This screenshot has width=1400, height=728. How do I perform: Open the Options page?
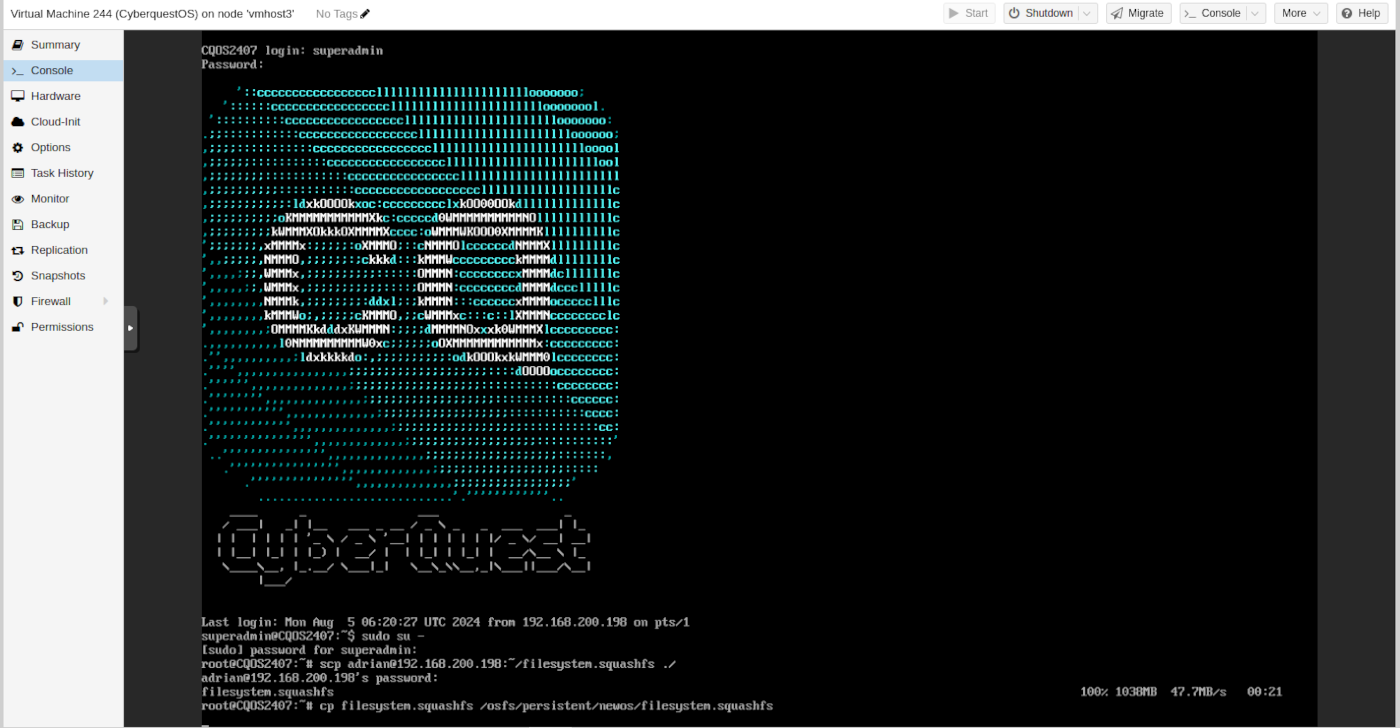click(62, 148)
